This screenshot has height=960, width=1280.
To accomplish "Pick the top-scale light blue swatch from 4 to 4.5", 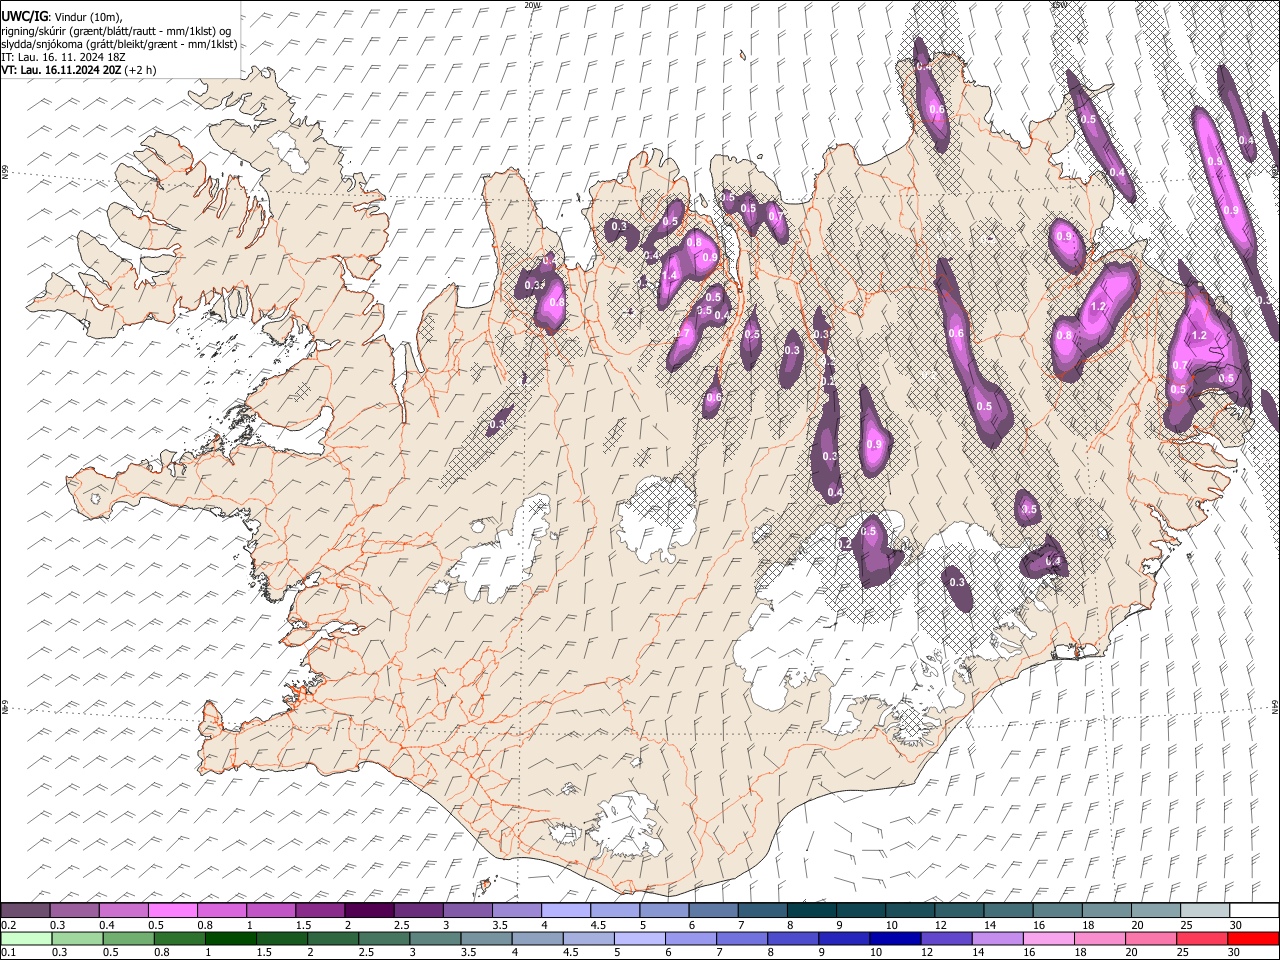I will click(565, 911).
